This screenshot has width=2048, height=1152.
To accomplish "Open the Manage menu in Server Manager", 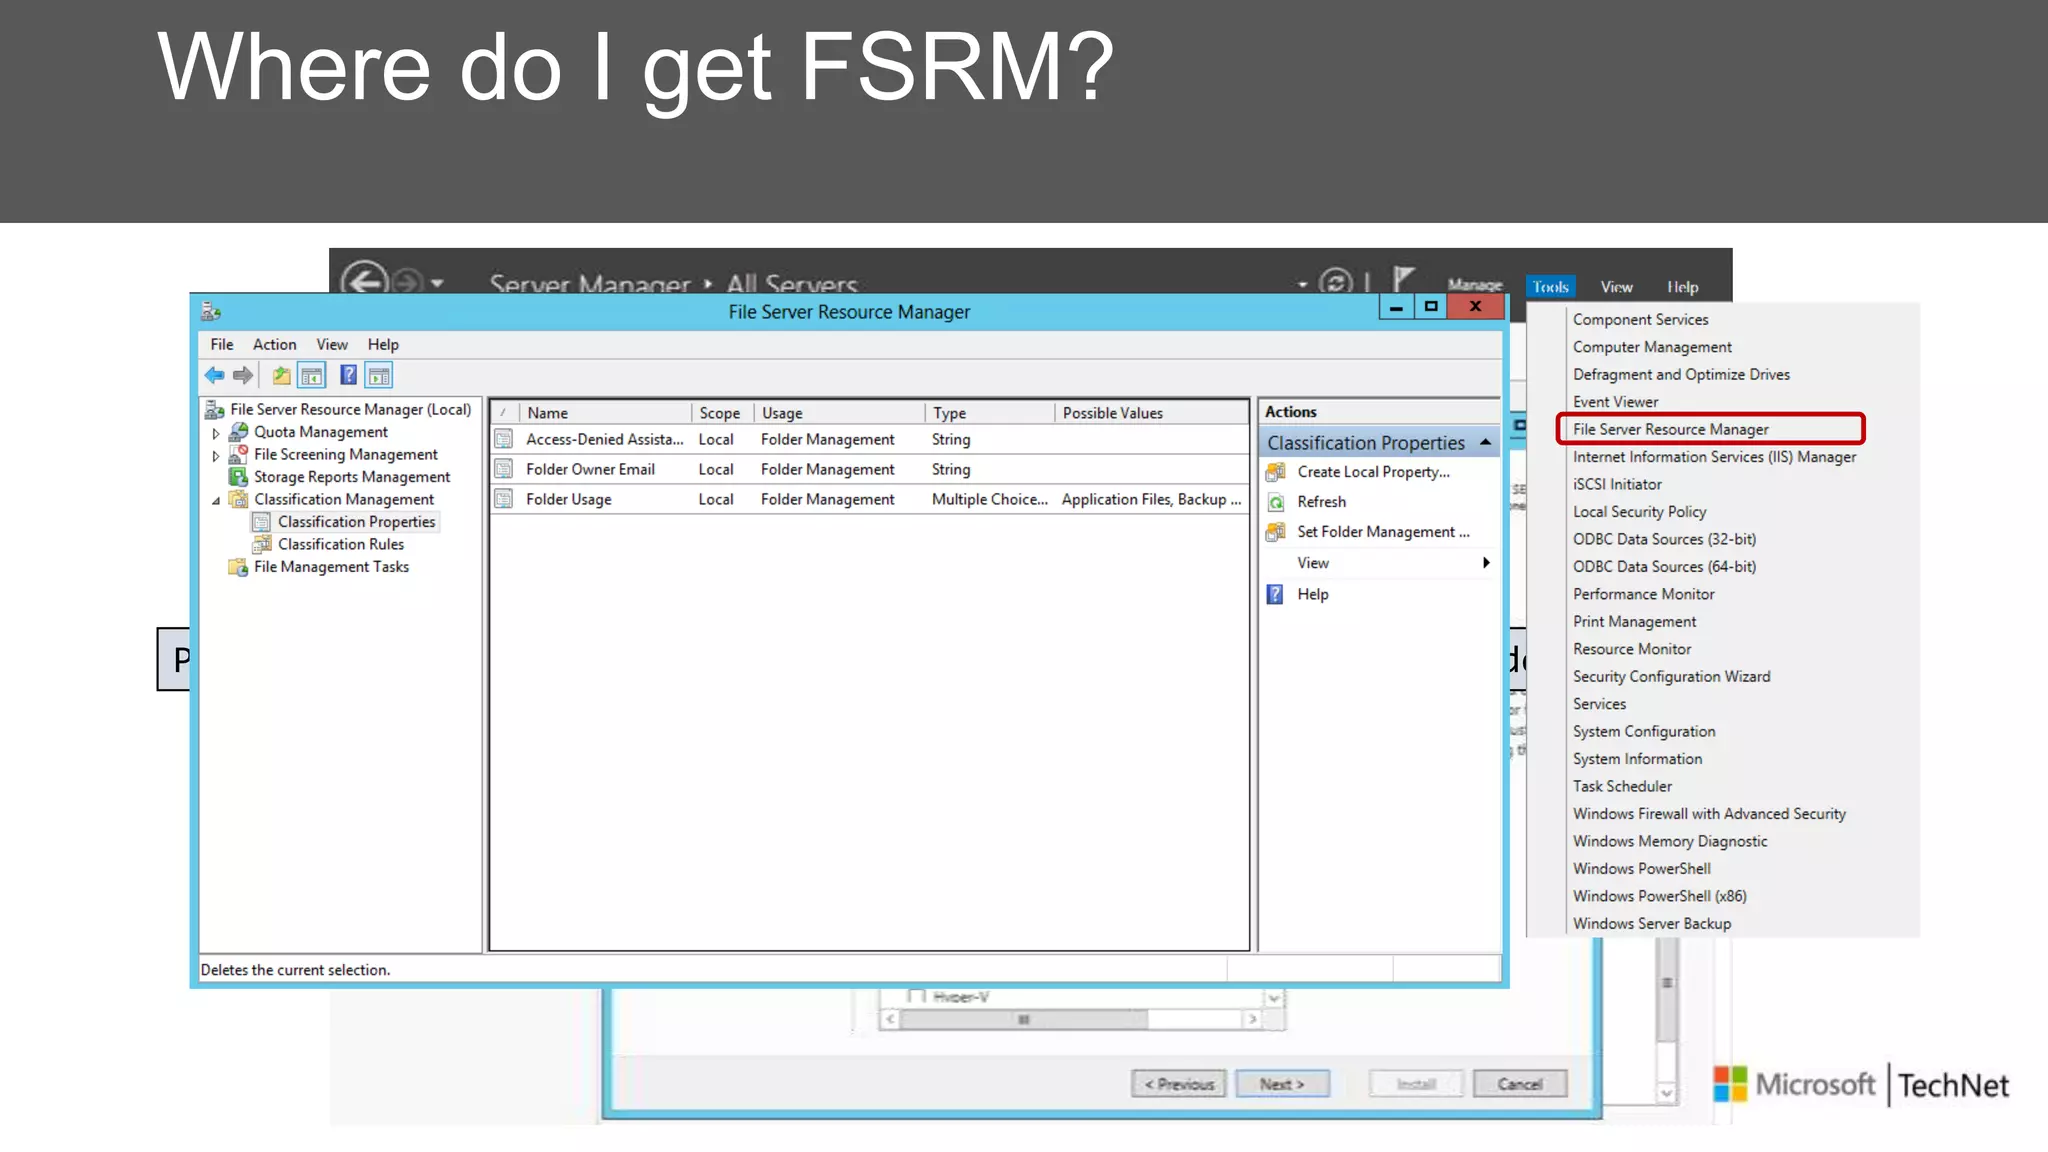I will pos(1475,285).
